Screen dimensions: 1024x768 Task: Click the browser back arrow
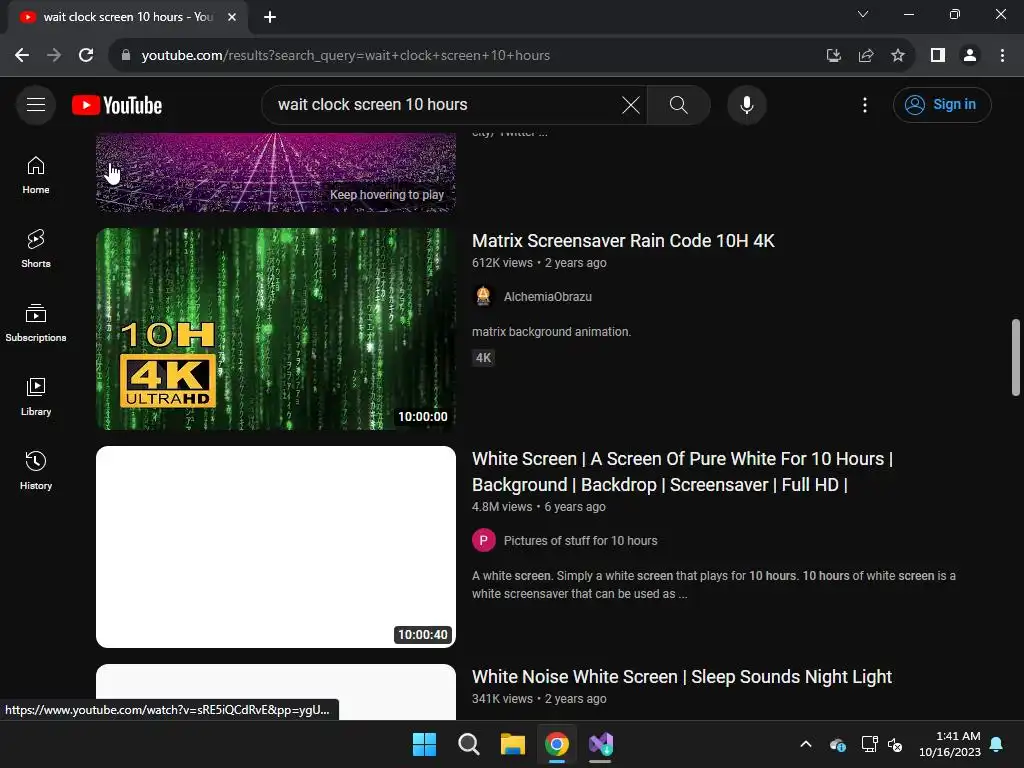[22, 56]
